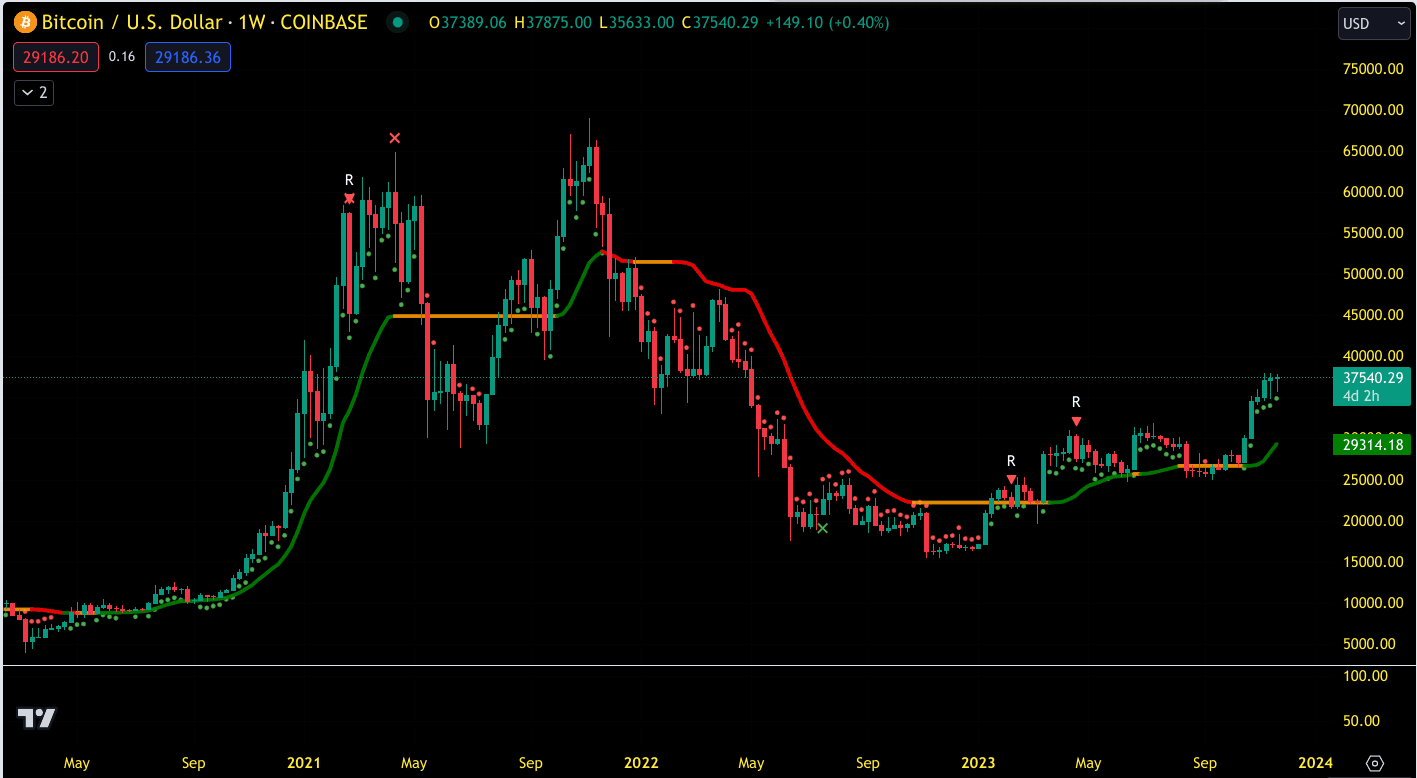1417x778 pixels.
Task: Click the 60000.00 price axis label
Action: point(1373,192)
